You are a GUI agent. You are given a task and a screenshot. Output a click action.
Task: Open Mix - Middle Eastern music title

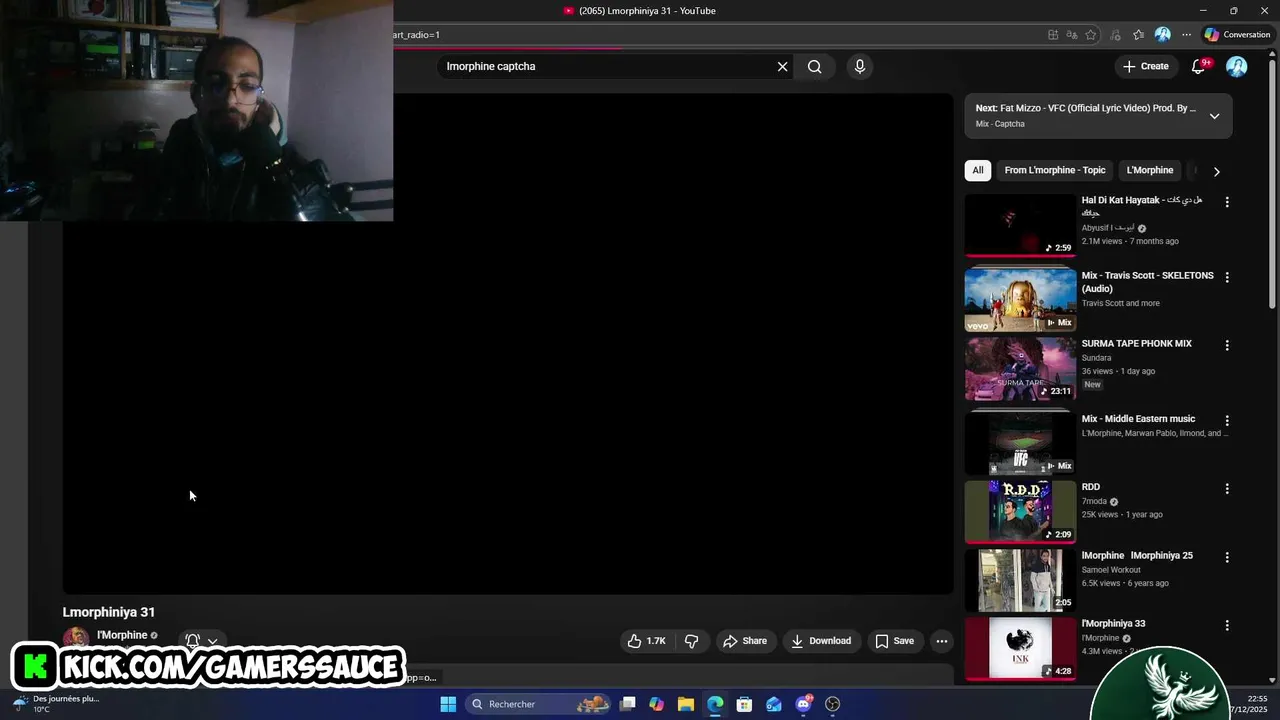pos(1138,419)
